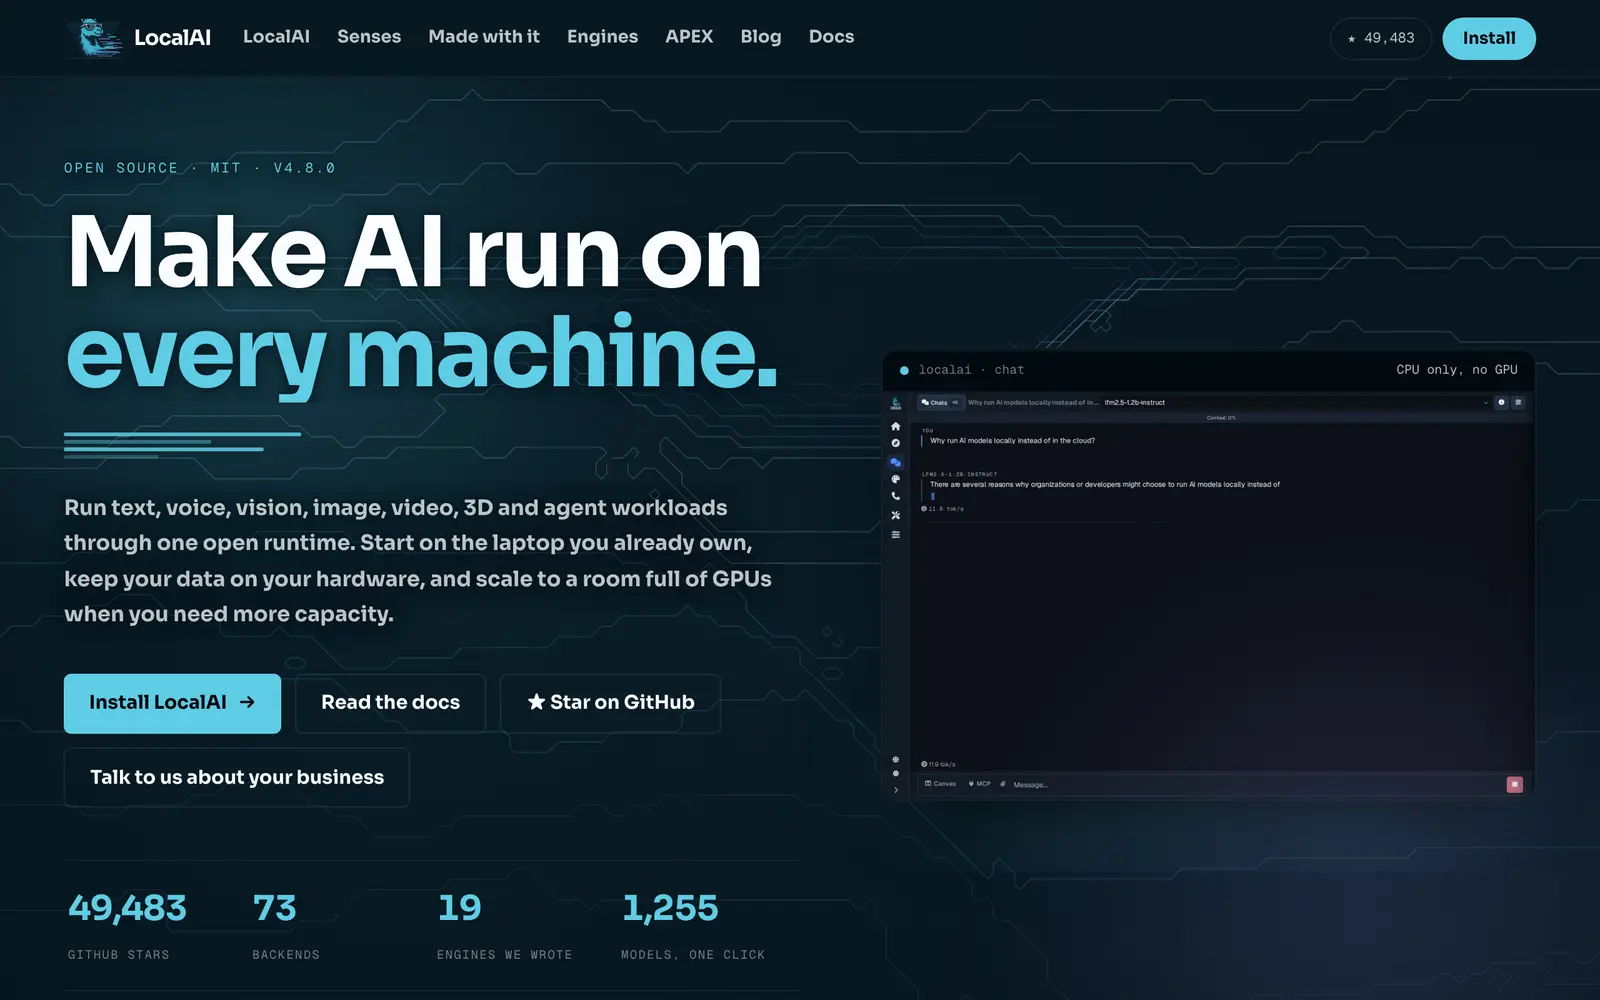
Task: Open the APEX nav item
Action: (689, 37)
